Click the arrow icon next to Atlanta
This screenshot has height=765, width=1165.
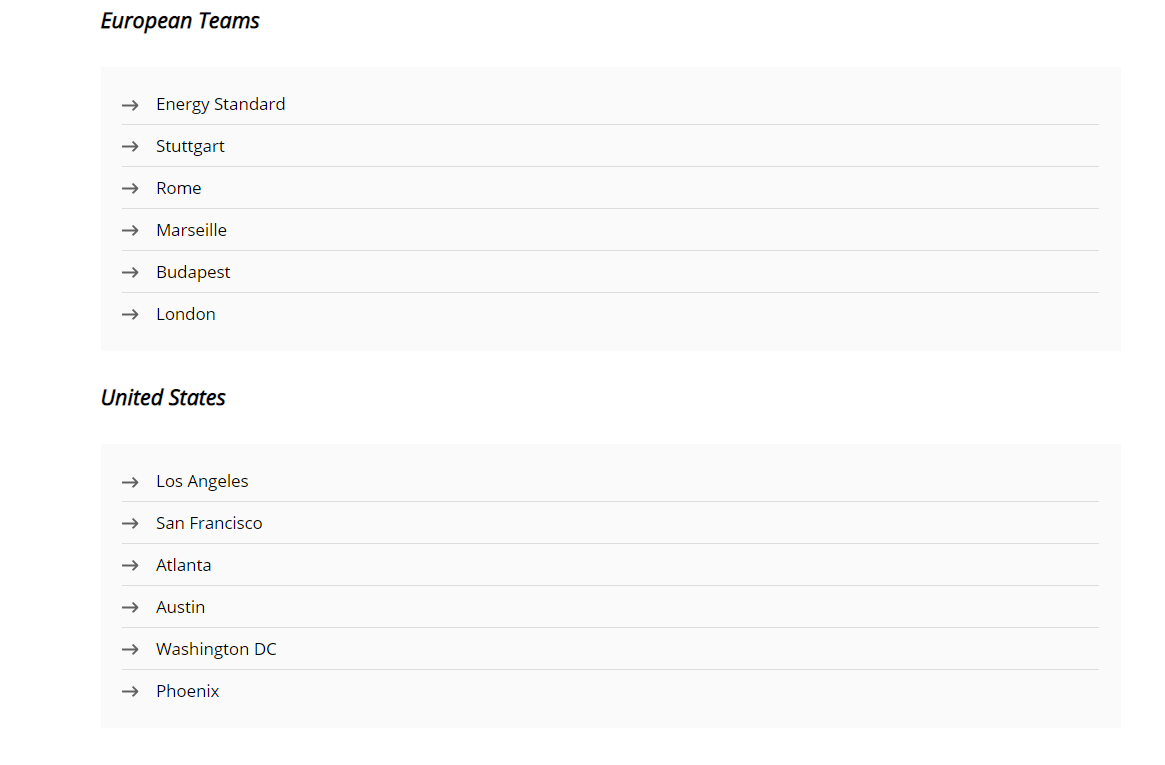tap(130, 566)
